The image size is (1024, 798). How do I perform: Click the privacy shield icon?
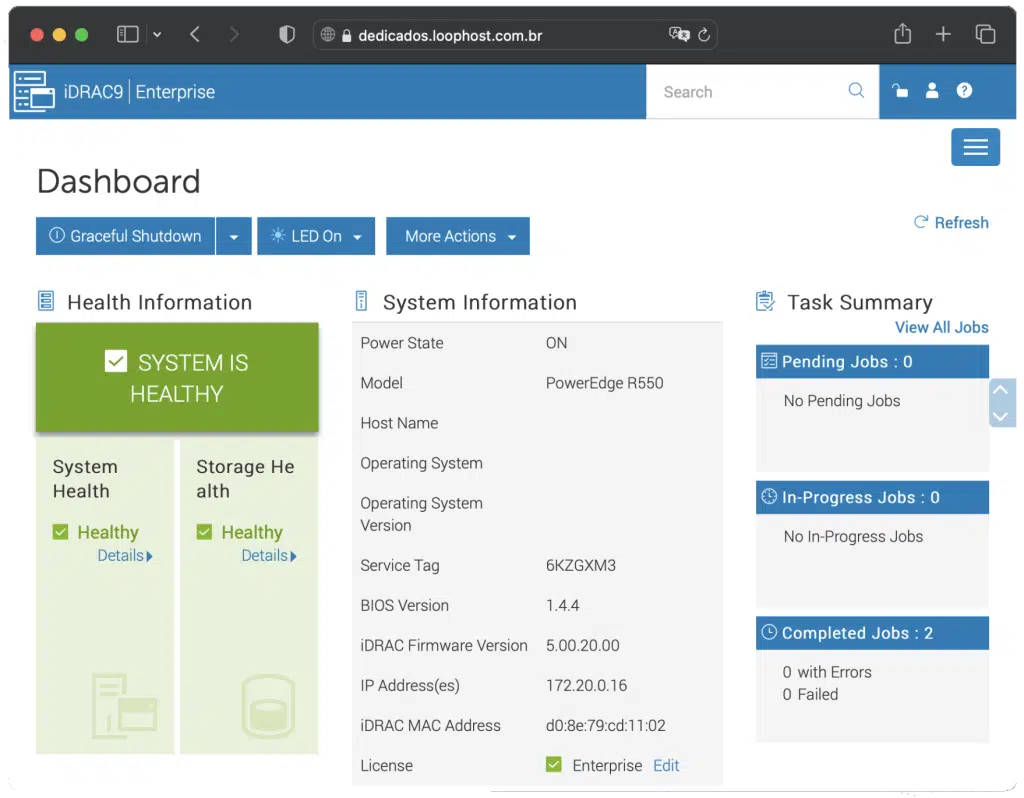point(287,34)
